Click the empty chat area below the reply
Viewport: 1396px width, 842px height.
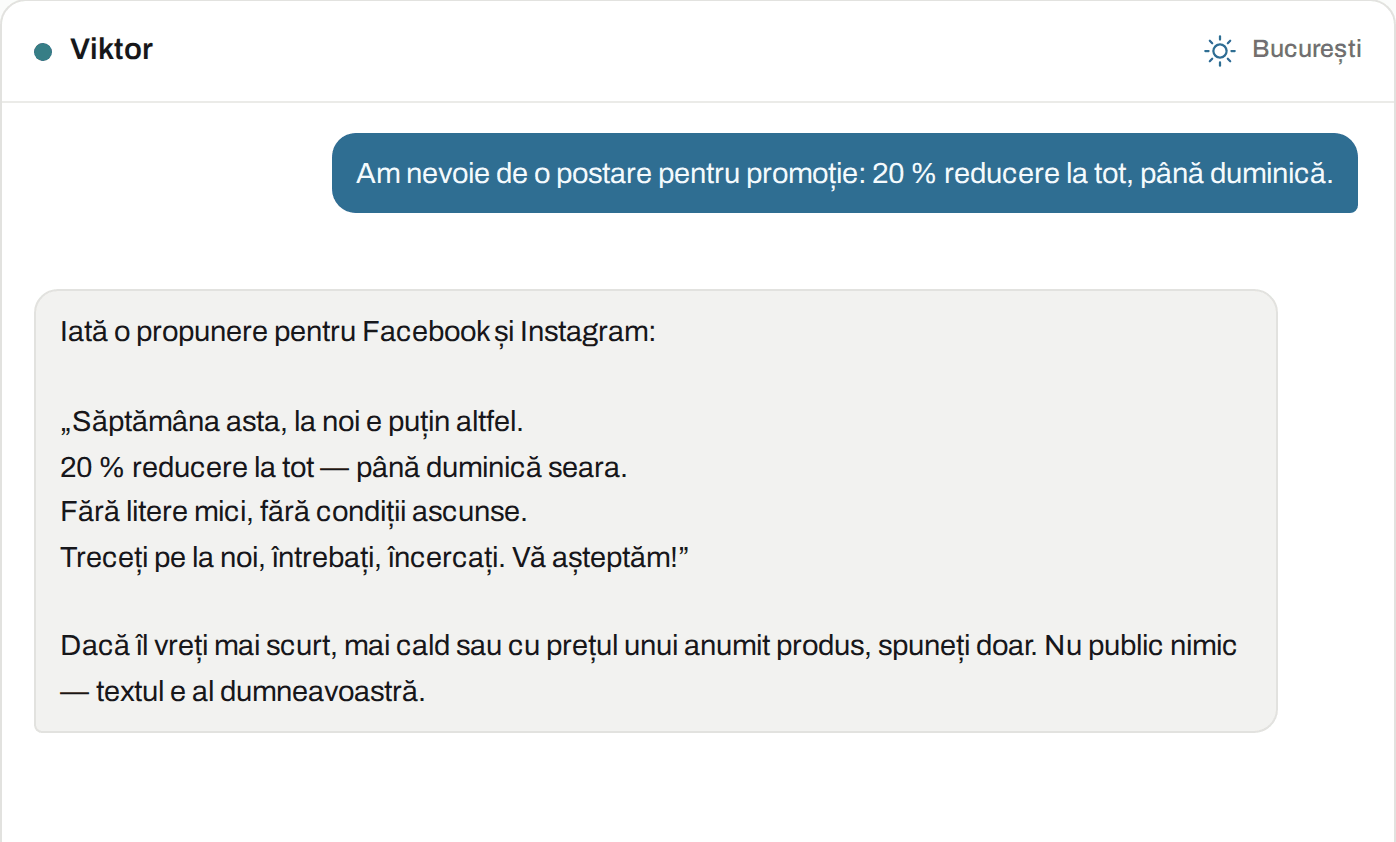(698, 790)
